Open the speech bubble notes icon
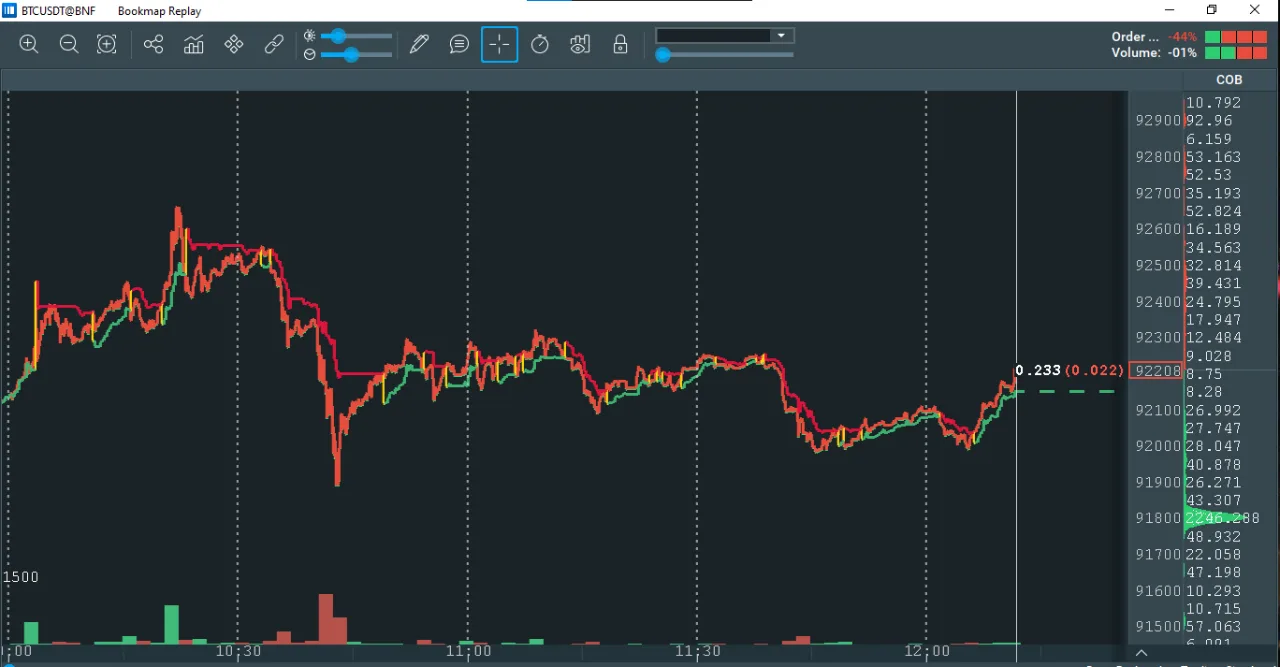Viewport: 1280px width, 667px height. pos(459,44)
